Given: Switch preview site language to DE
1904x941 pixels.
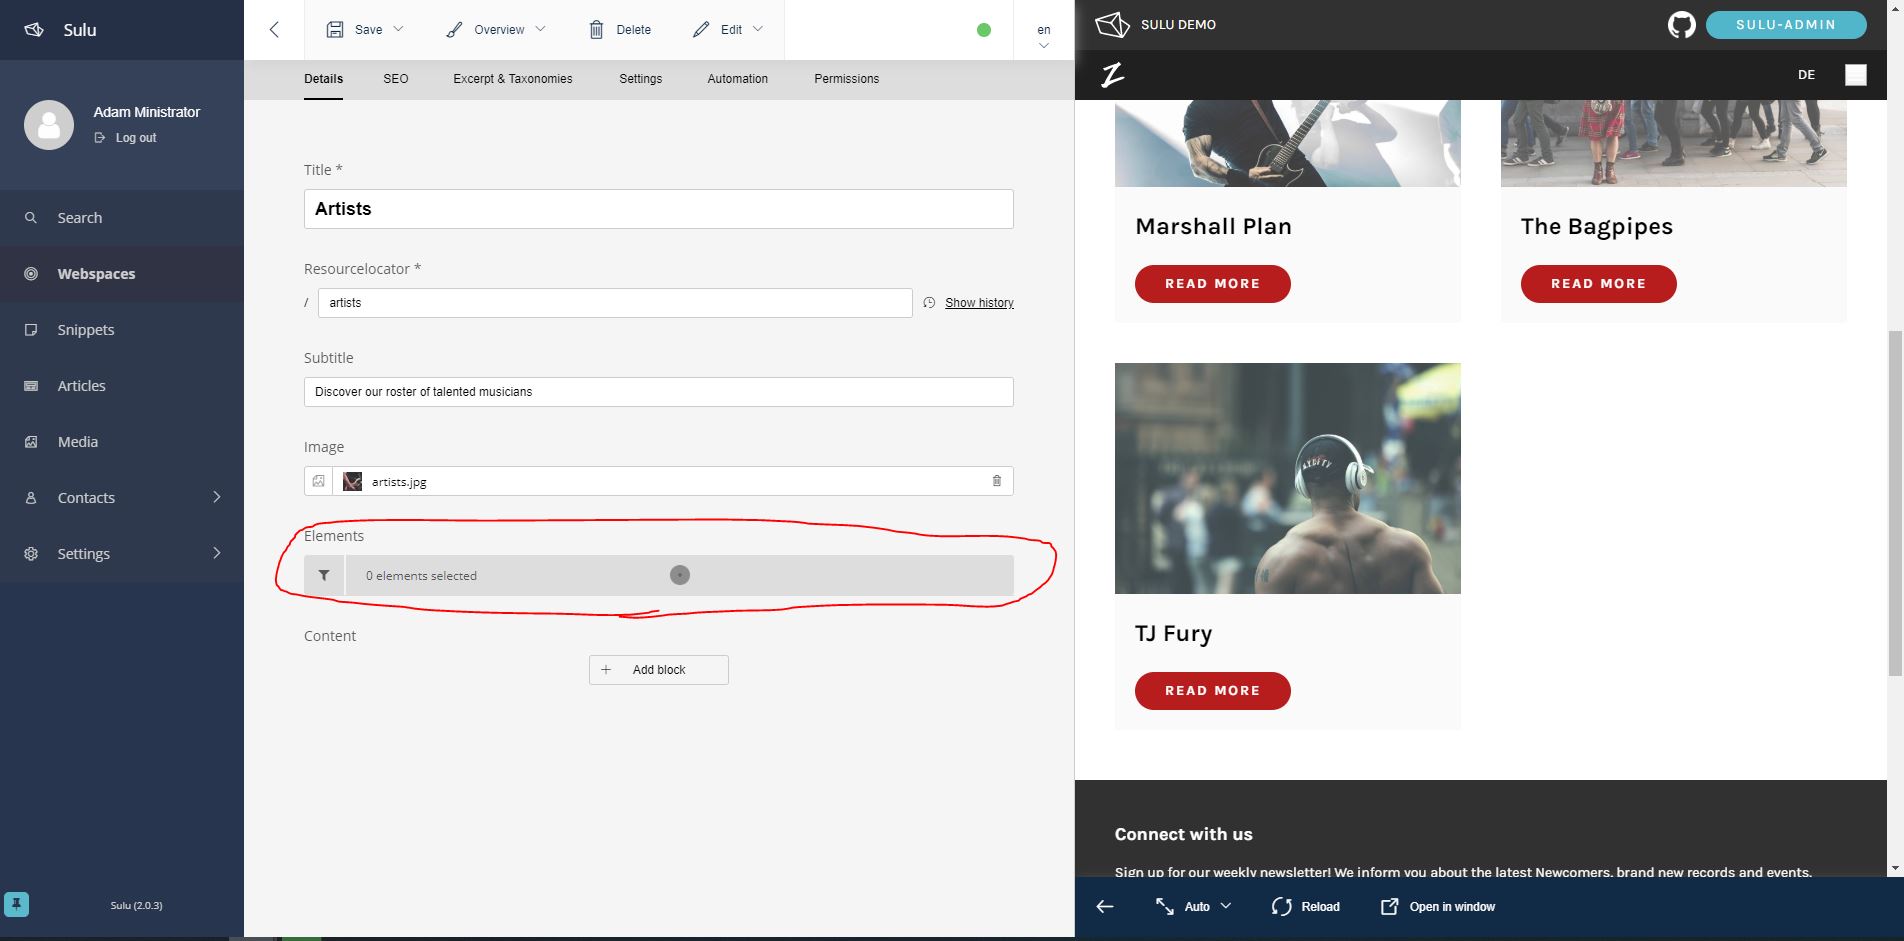Looking at the screenshot, I should (x=1806, y=75).
